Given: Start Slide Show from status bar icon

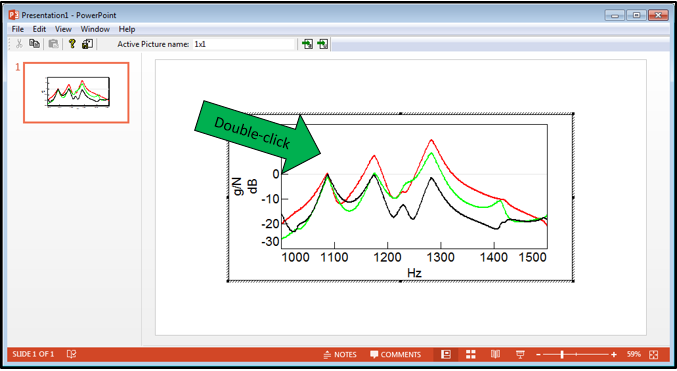Looking at the screenshot, I should (520, 354).
